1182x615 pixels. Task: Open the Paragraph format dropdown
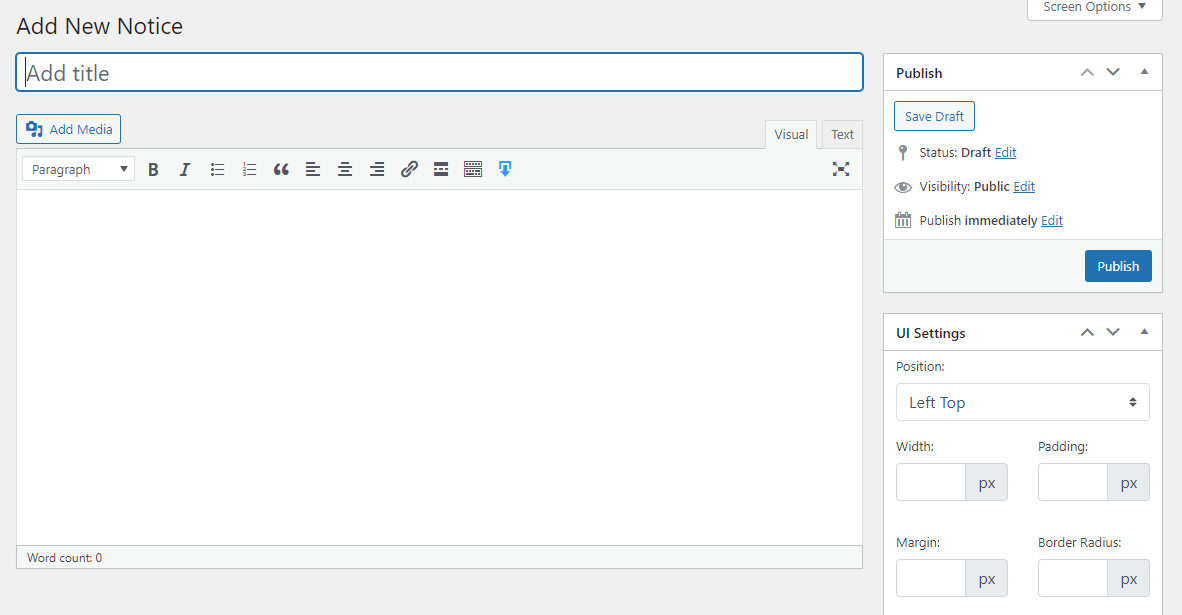[x=77, y=169]
